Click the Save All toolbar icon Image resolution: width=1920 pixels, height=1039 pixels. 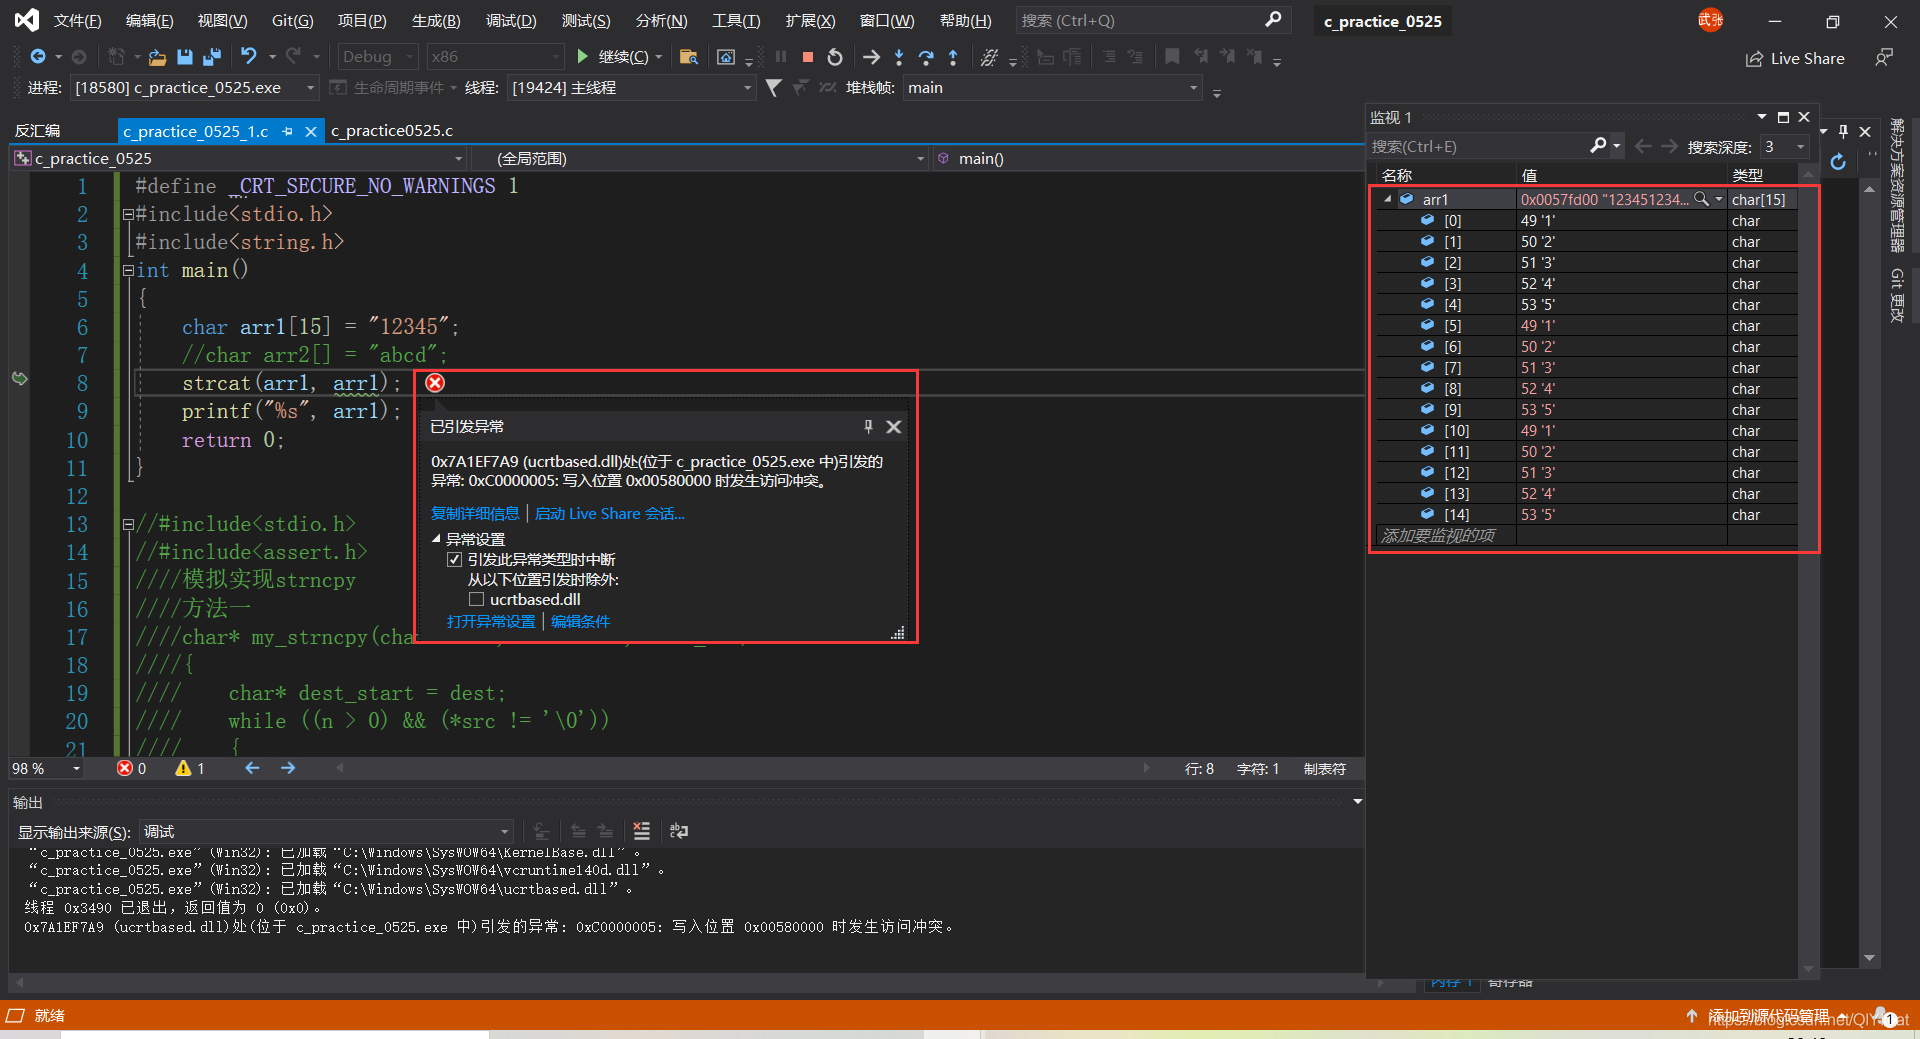coord(212,57)
